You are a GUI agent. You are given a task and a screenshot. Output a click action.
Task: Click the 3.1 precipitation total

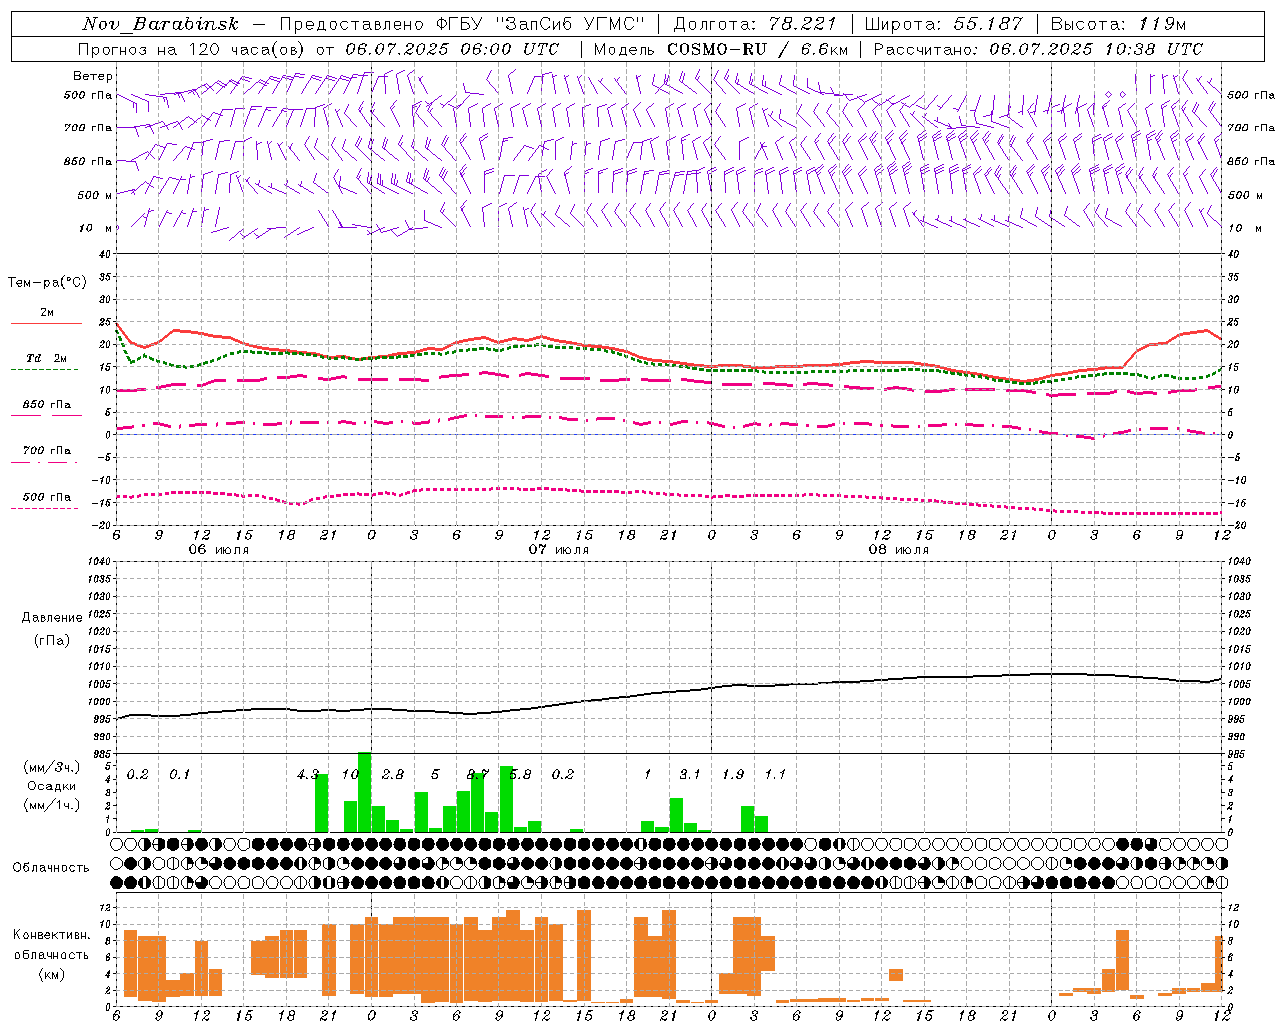[x=690, y=775]
